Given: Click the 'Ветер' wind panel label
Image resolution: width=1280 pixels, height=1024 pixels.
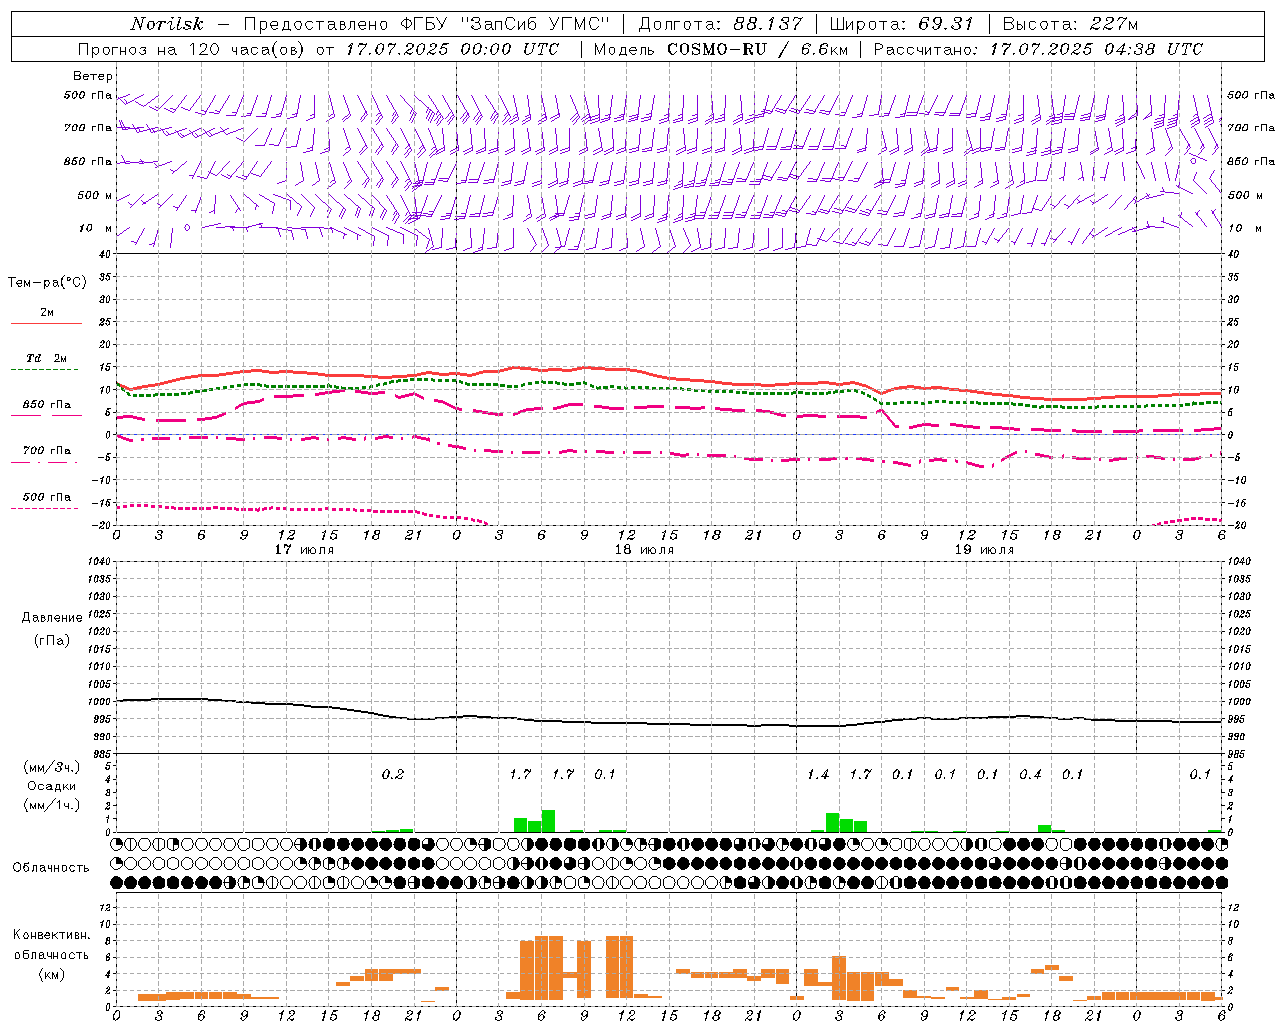Looking at the screenshot, I should point(92,76).
